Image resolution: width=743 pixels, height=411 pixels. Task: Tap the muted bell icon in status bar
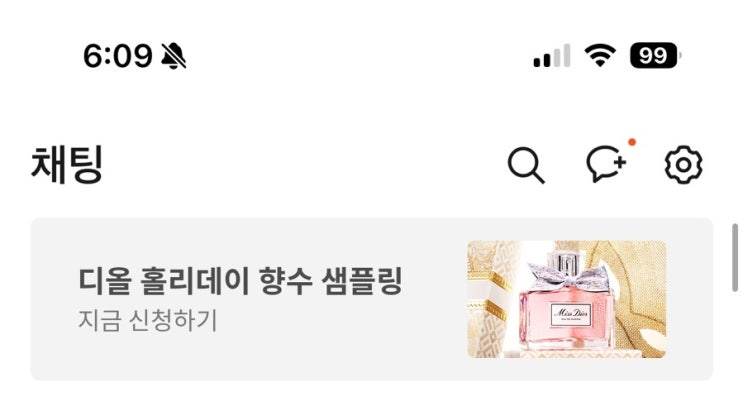pyautogui.click(x=173, y=56)
